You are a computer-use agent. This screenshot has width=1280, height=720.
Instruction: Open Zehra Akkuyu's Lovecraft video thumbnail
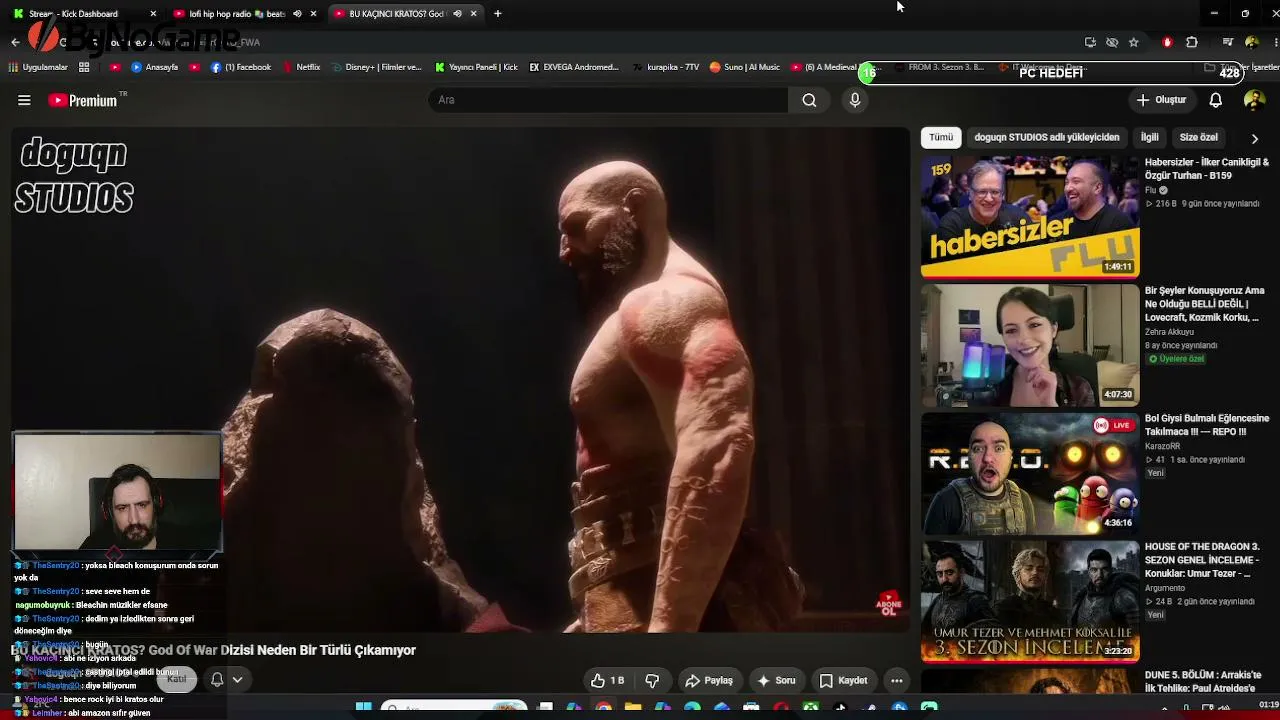click(1030, 345)
